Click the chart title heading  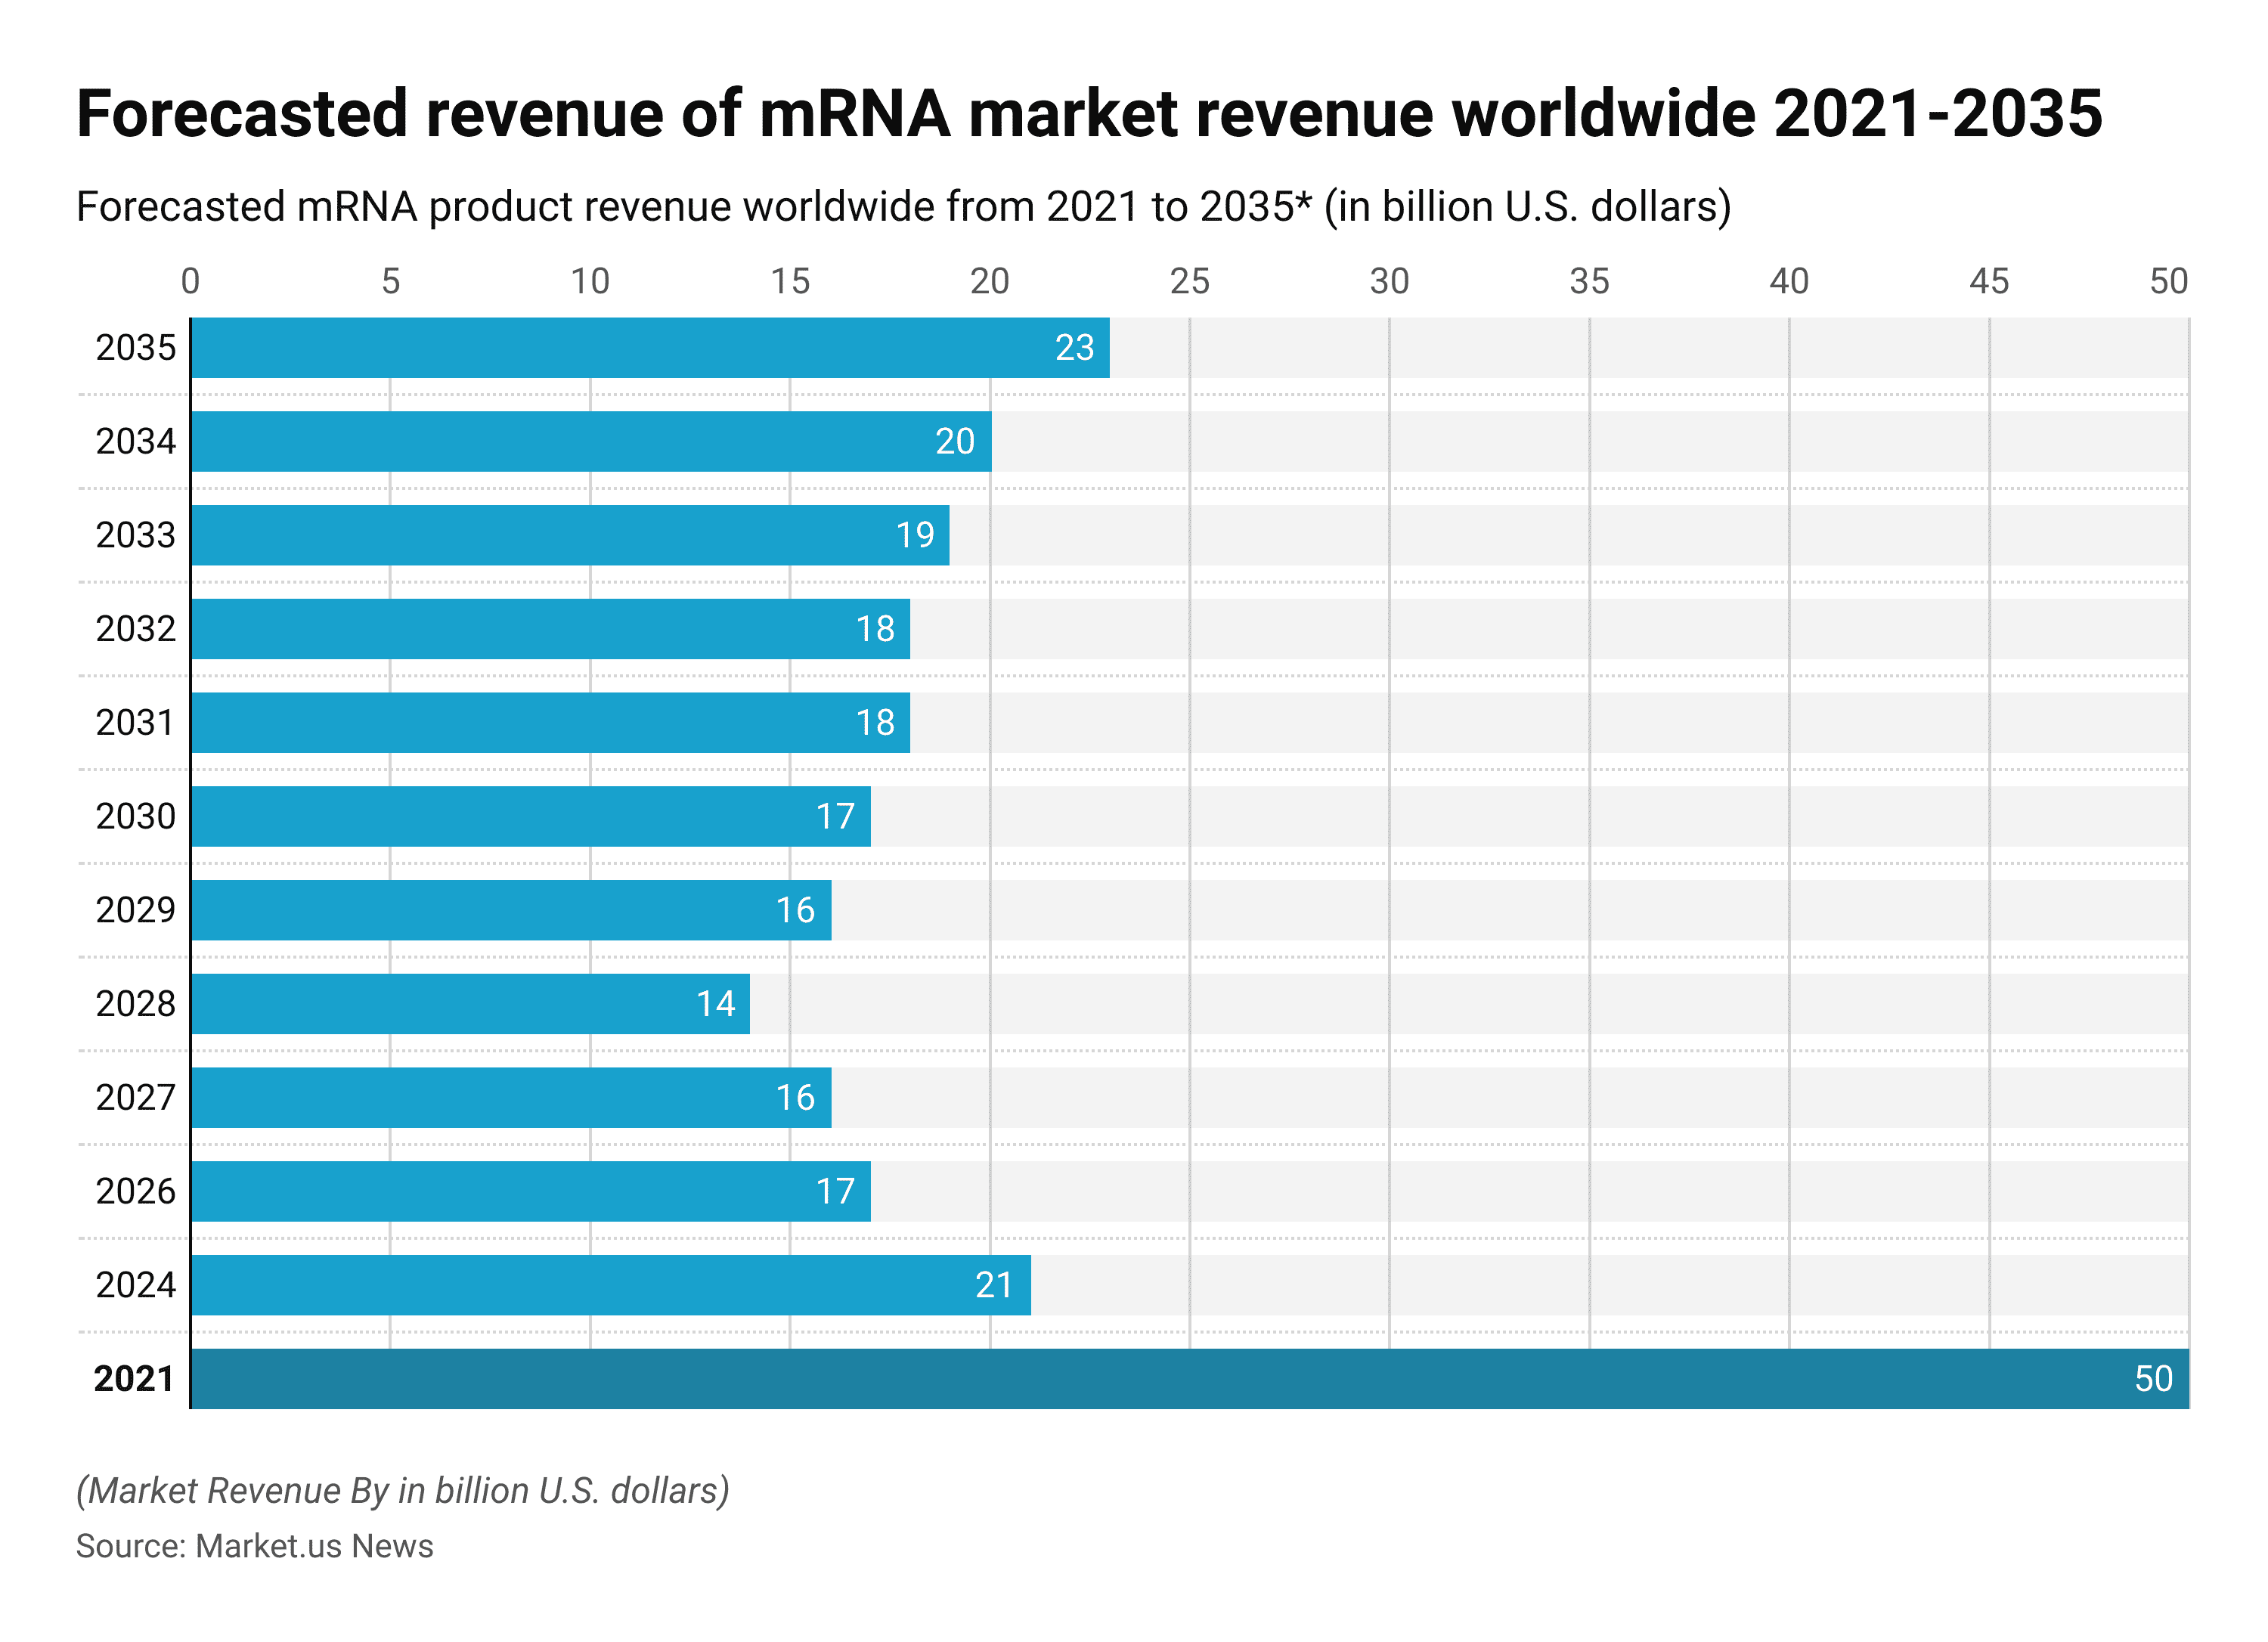coord(1089,113)
